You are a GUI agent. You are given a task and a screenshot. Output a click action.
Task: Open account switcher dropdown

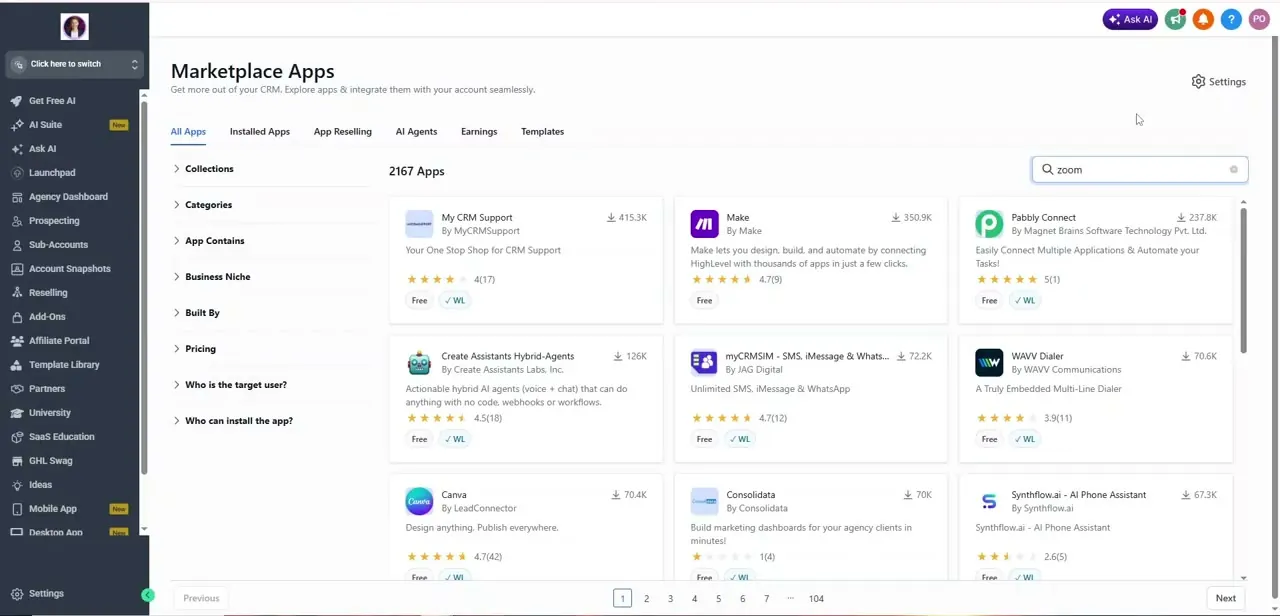[74, 64]
